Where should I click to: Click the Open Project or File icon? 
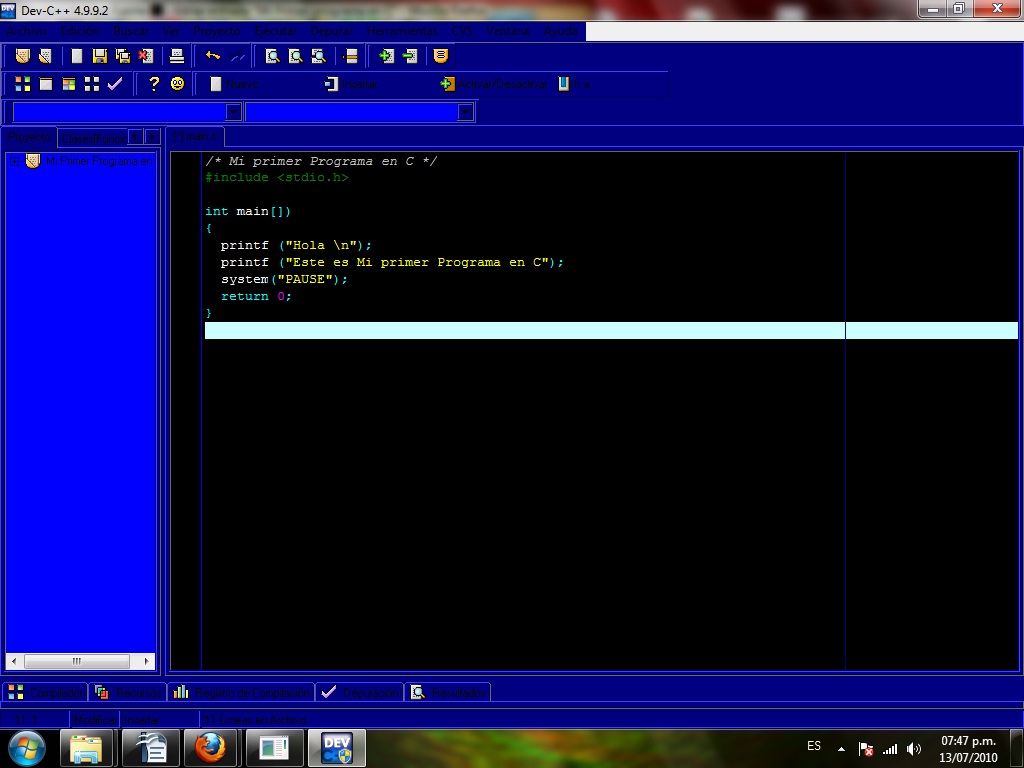[45, 56]
